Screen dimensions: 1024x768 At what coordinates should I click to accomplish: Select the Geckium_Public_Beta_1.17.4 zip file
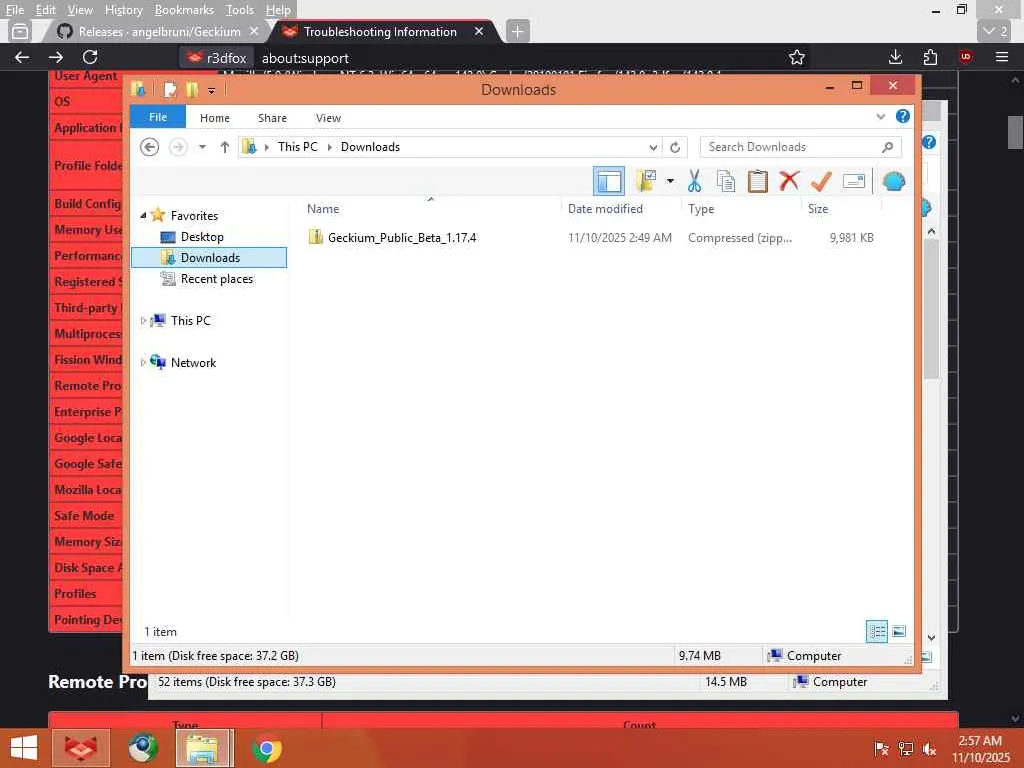402,238
